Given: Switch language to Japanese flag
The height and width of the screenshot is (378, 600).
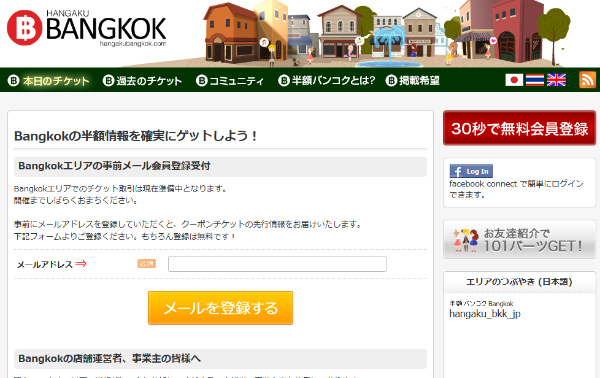Looking at the screenshot, I should click(514, 80).
